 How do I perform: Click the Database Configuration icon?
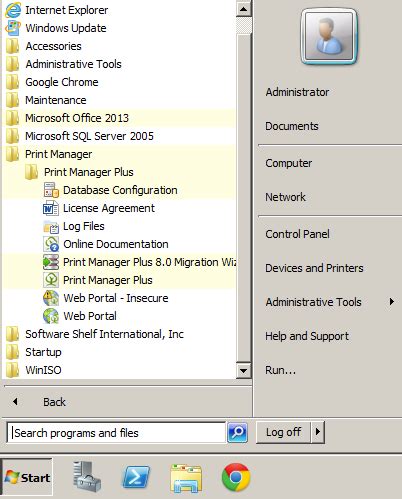(x=51, y=190)
